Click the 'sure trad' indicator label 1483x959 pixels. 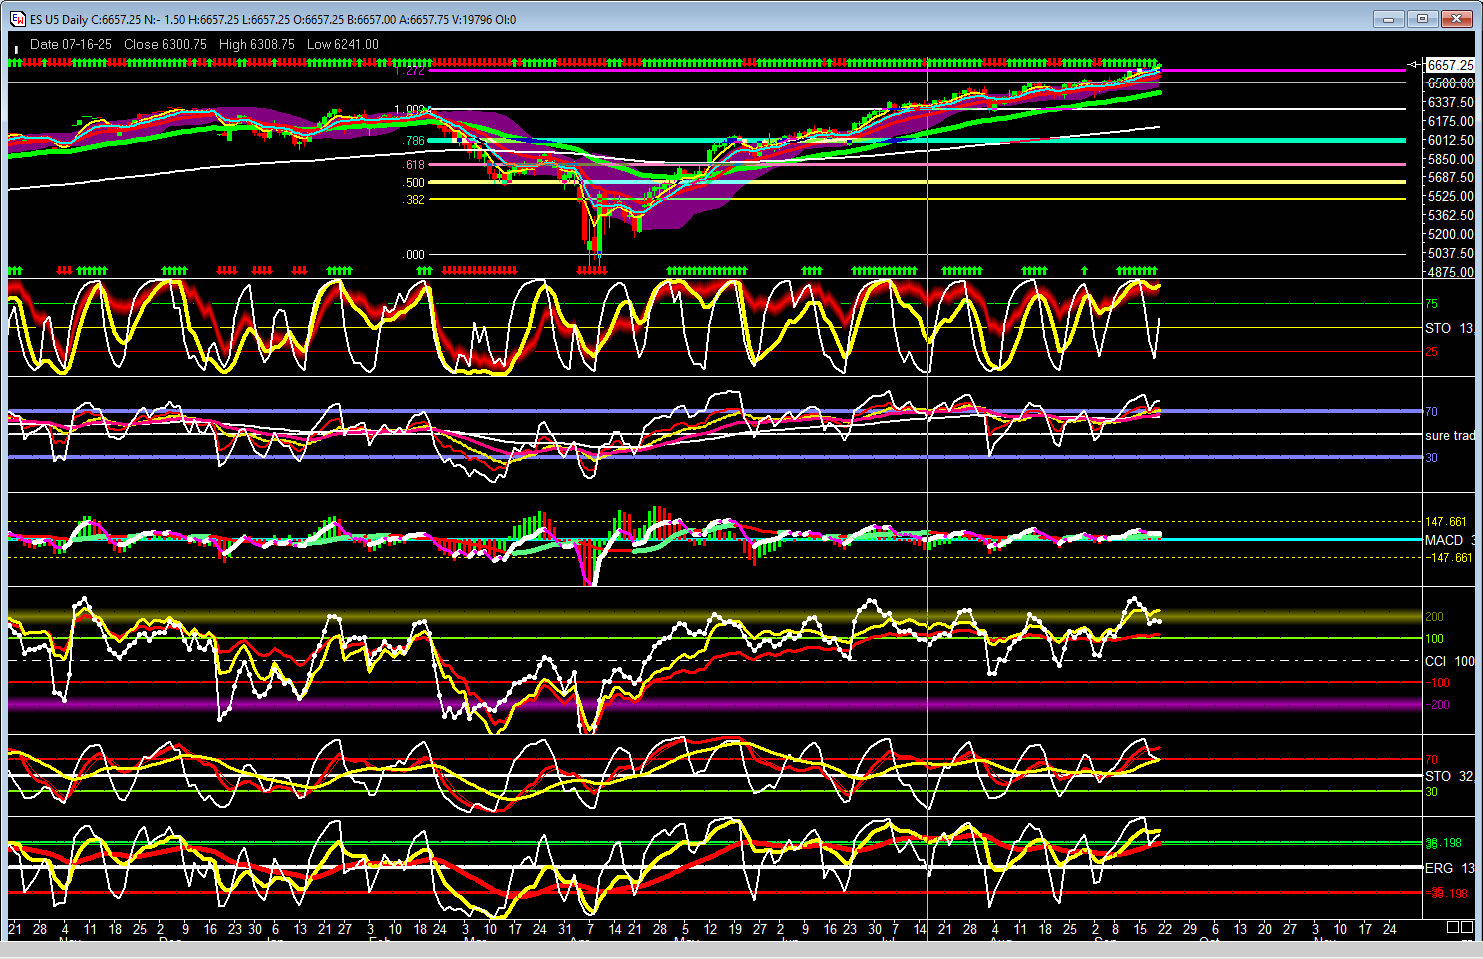(1449, 435)
